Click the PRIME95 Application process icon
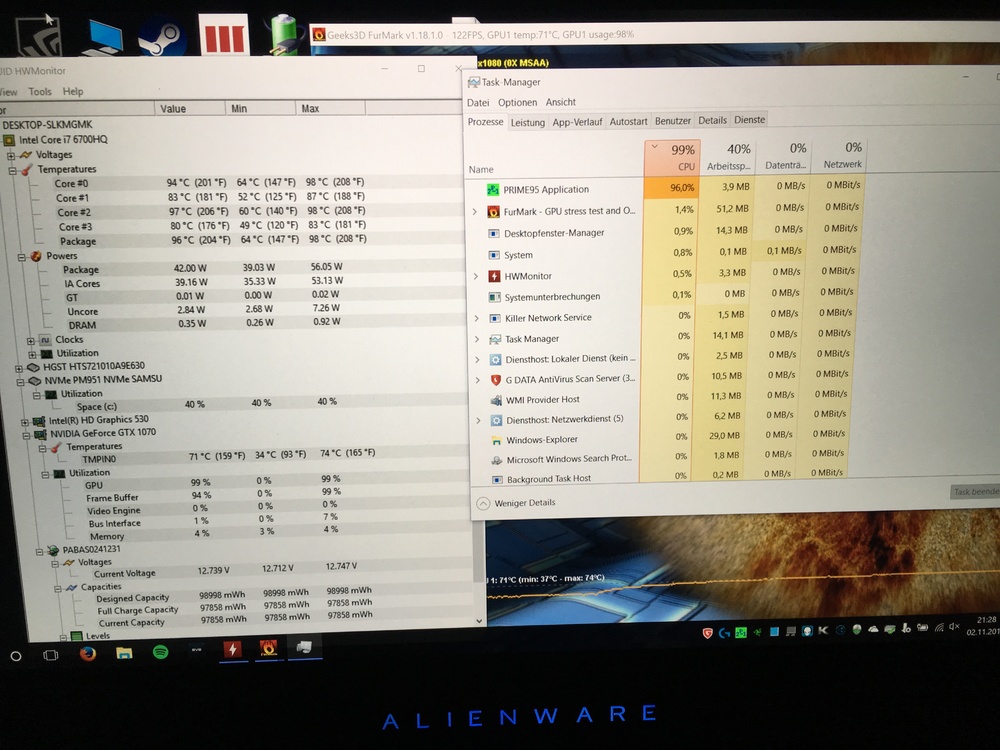The width and height of the screenshot is (1000, 750). 492,190
